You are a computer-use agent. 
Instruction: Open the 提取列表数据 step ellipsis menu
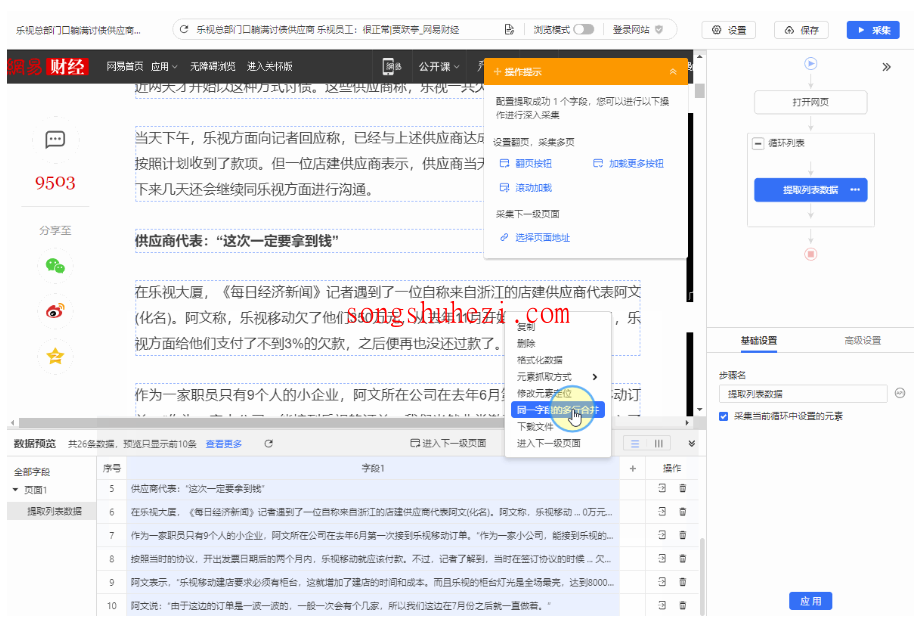855,190
